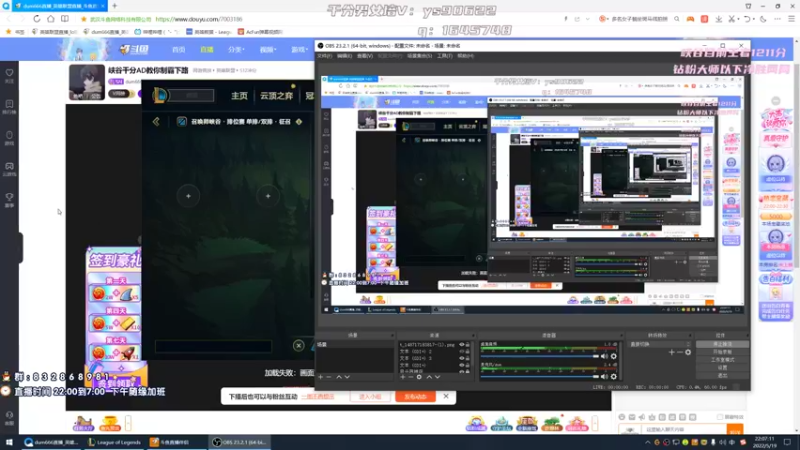Screen dimensions: 800x450
Task: Add a scene in OBS Scenes panel
Action: click(320, 377)
